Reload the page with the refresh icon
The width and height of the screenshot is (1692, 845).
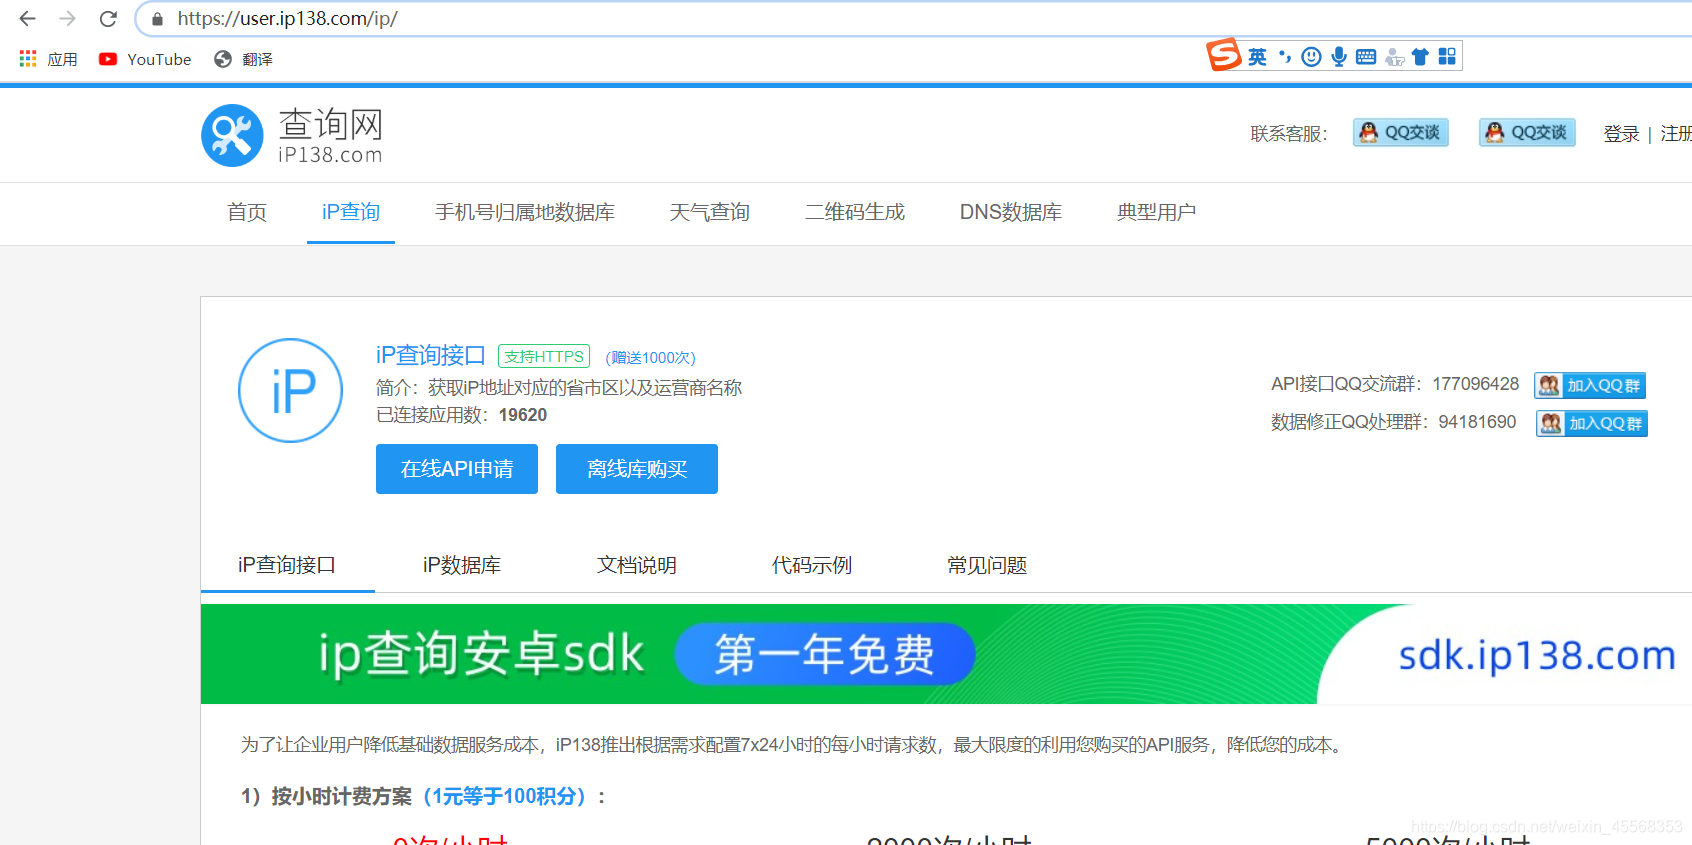(x=108, y=19)
